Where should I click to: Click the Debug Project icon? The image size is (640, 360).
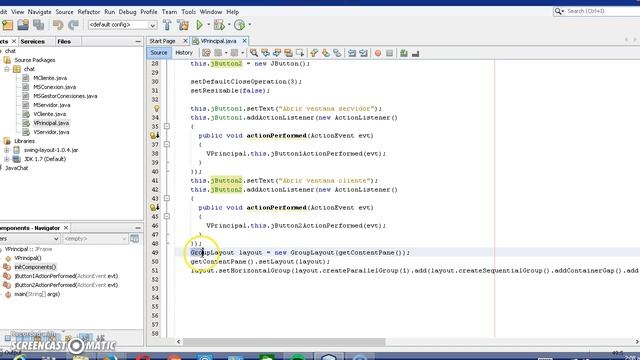[x=219, y=25]
